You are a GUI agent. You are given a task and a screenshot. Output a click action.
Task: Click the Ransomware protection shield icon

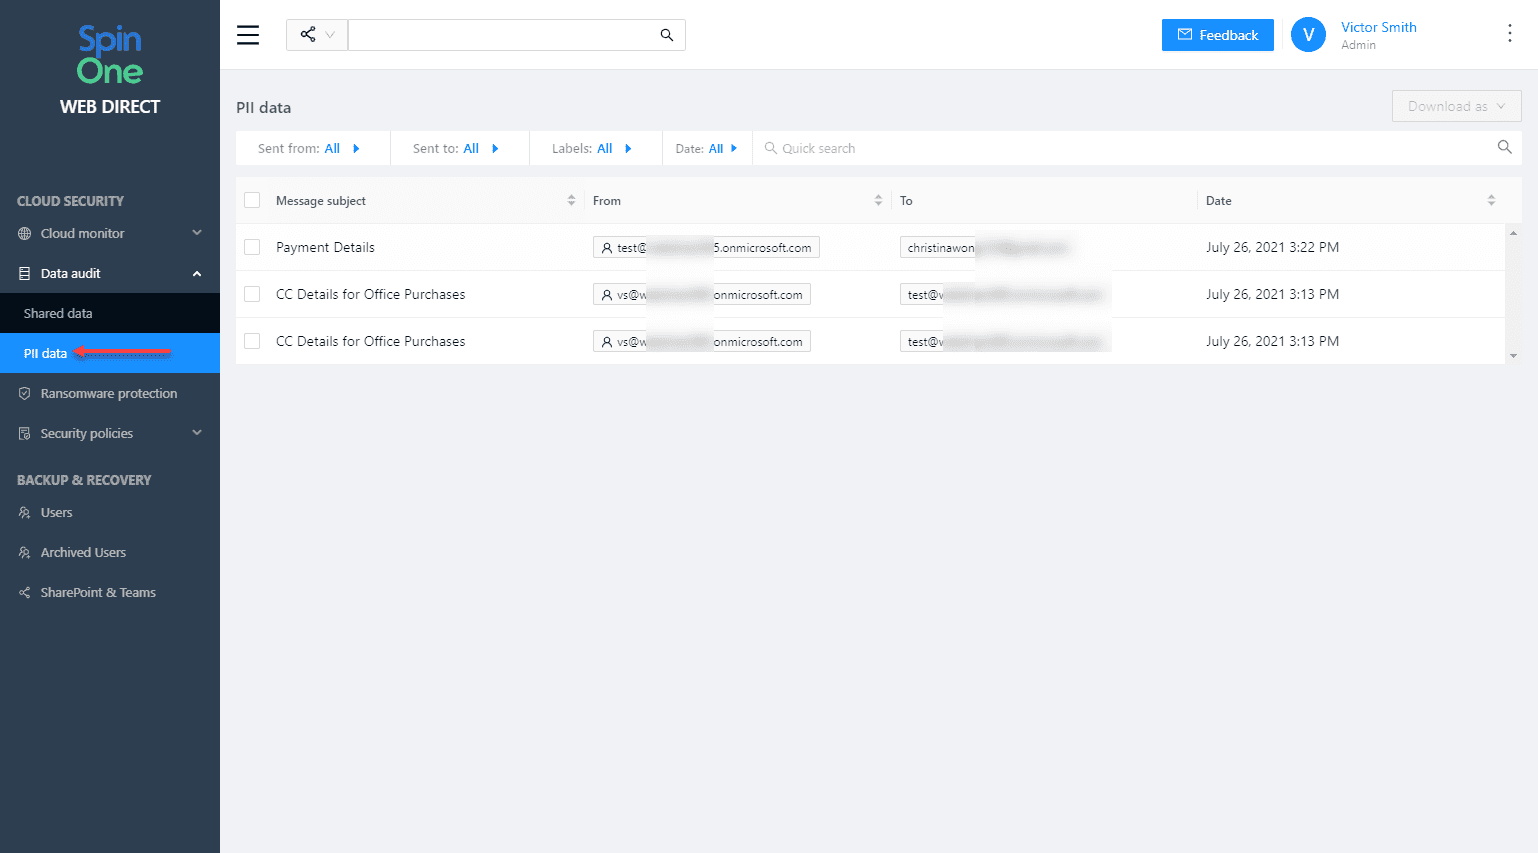25,393
